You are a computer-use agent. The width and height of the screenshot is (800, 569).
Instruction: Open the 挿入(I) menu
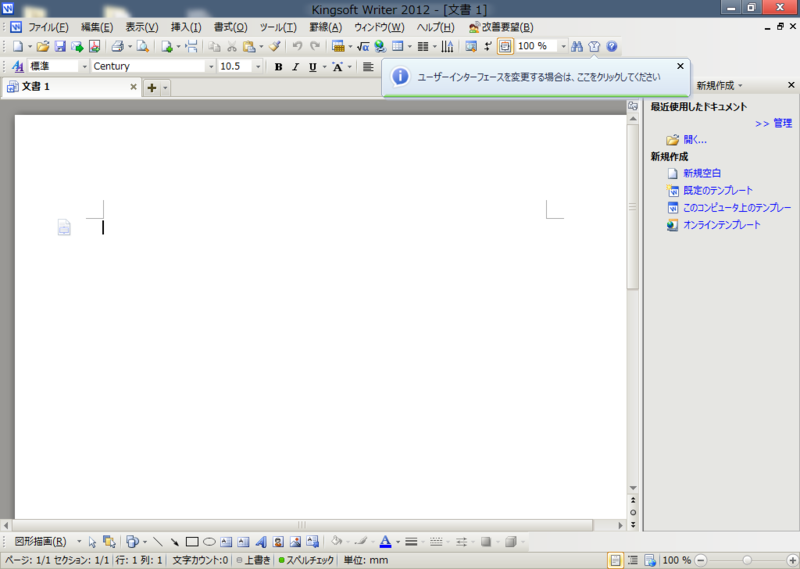186,27
